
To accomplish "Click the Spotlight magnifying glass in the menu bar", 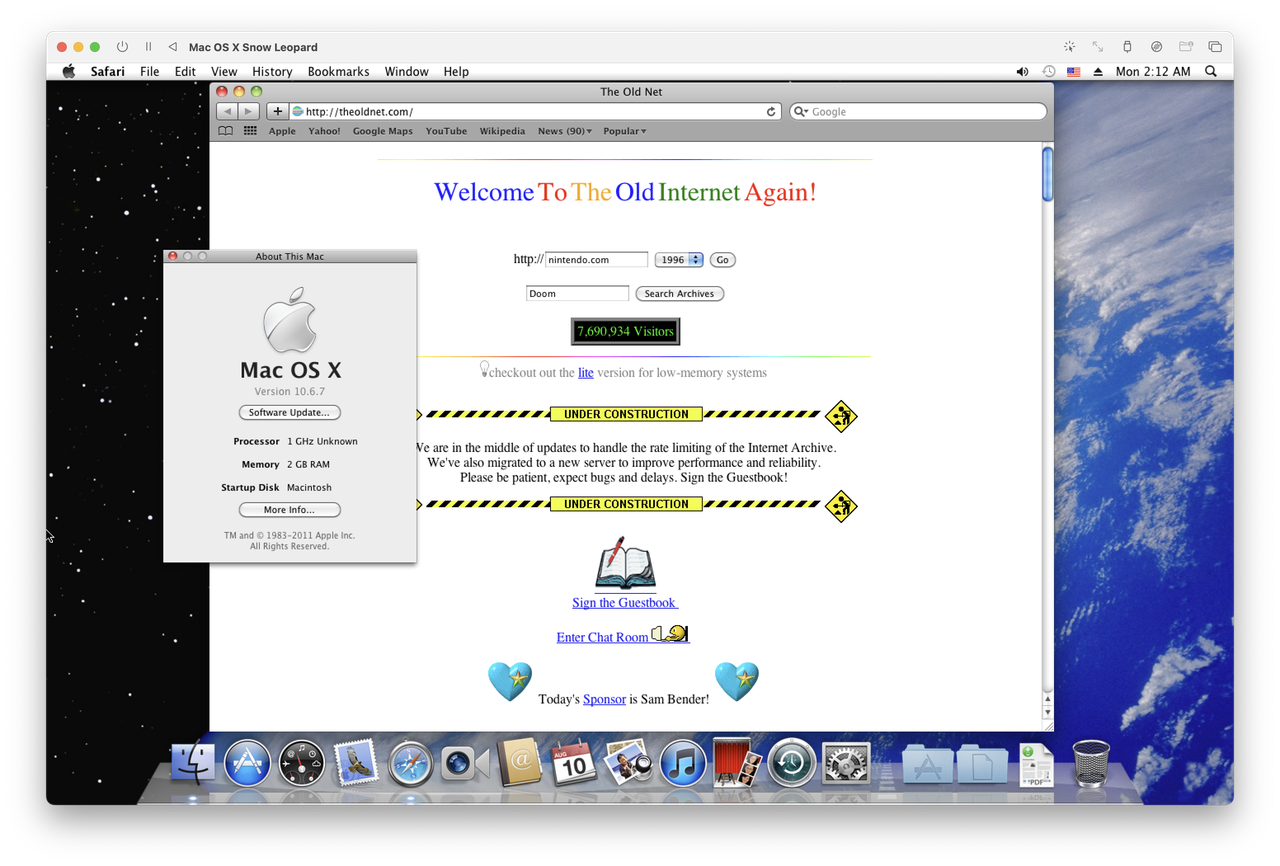I will (x=1211, y=72).
